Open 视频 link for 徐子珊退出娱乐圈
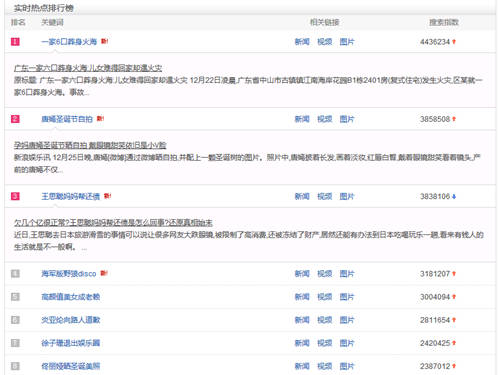Viewport: 500px width, 375px height. 325,343
